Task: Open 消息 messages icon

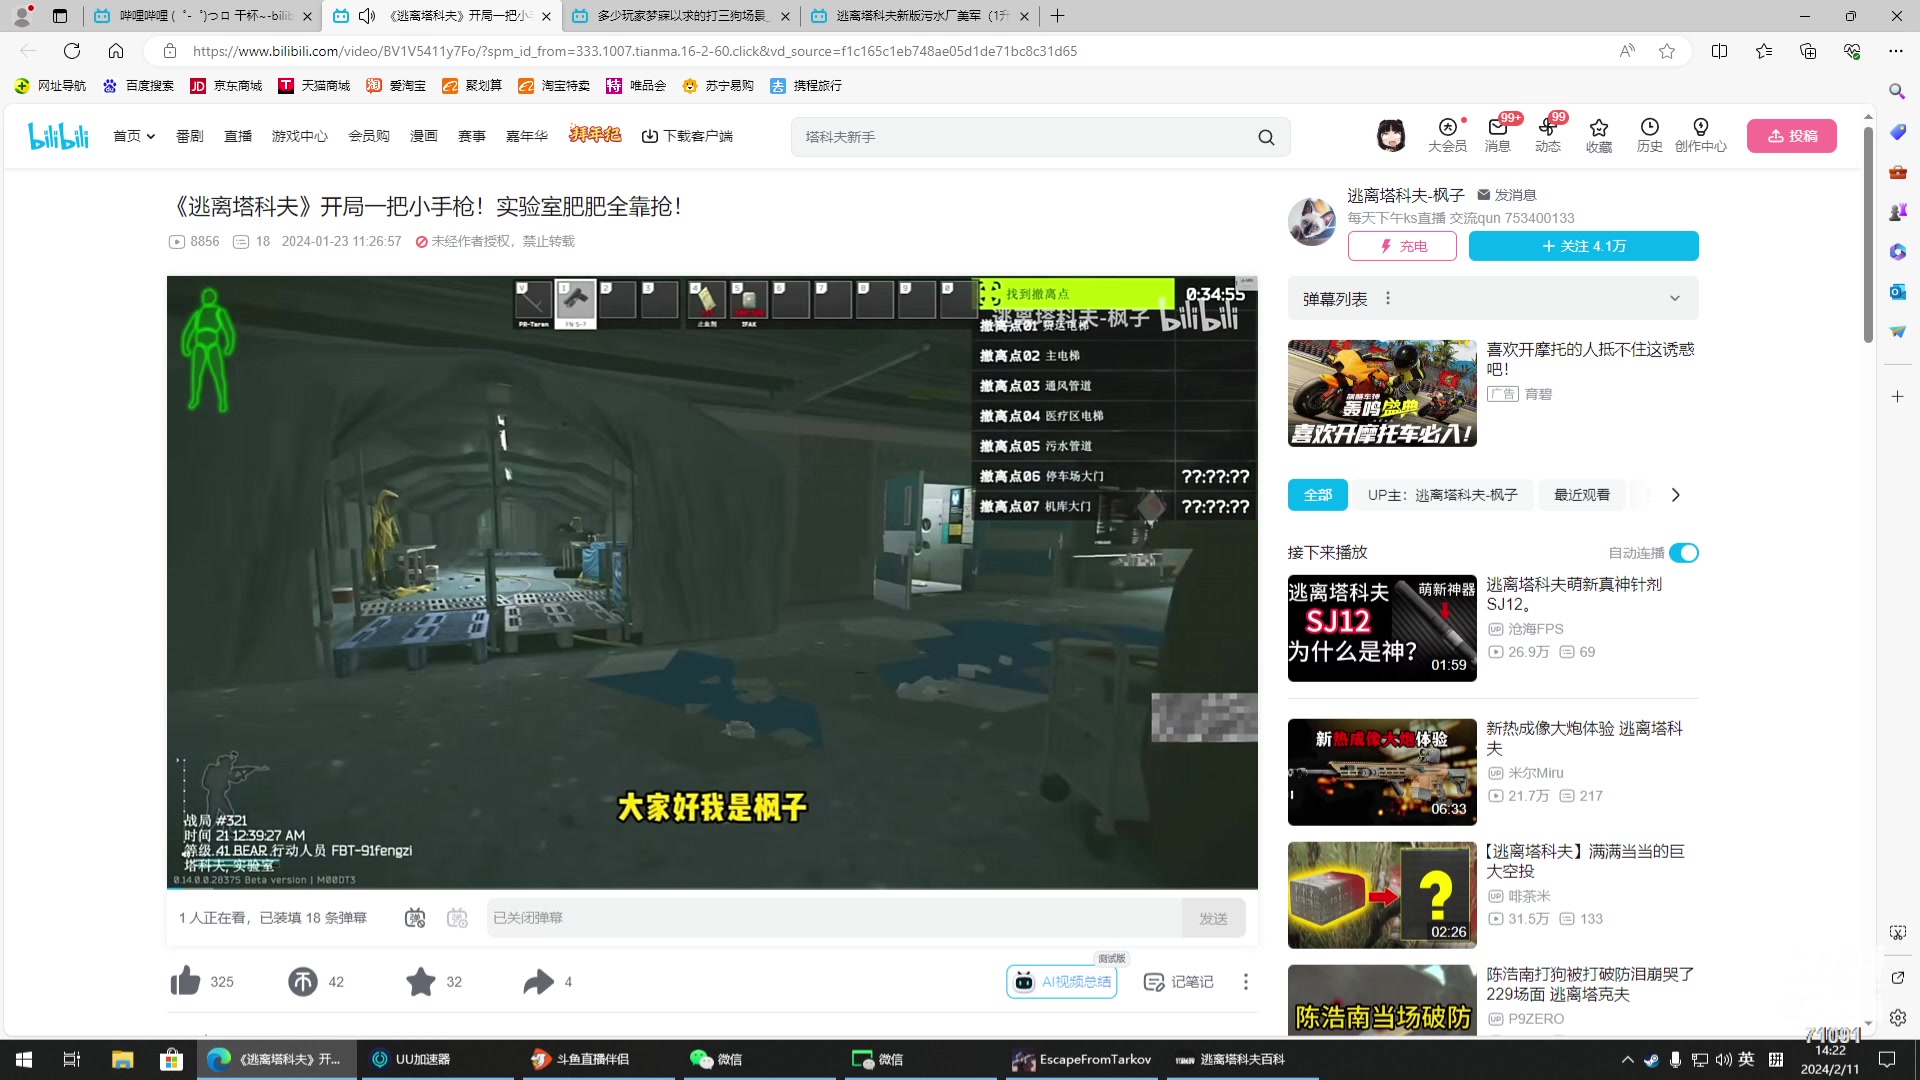Action: click(1497, 135)
